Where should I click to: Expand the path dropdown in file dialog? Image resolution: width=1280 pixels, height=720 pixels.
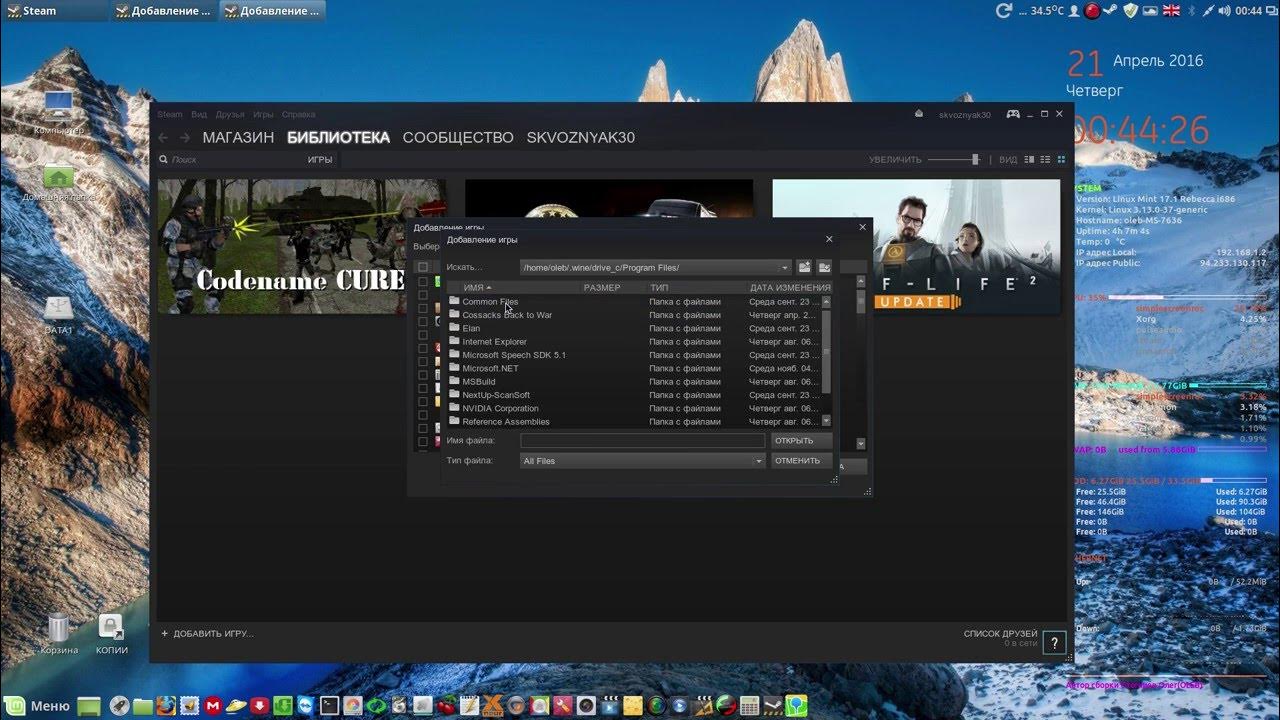(785, 268)
